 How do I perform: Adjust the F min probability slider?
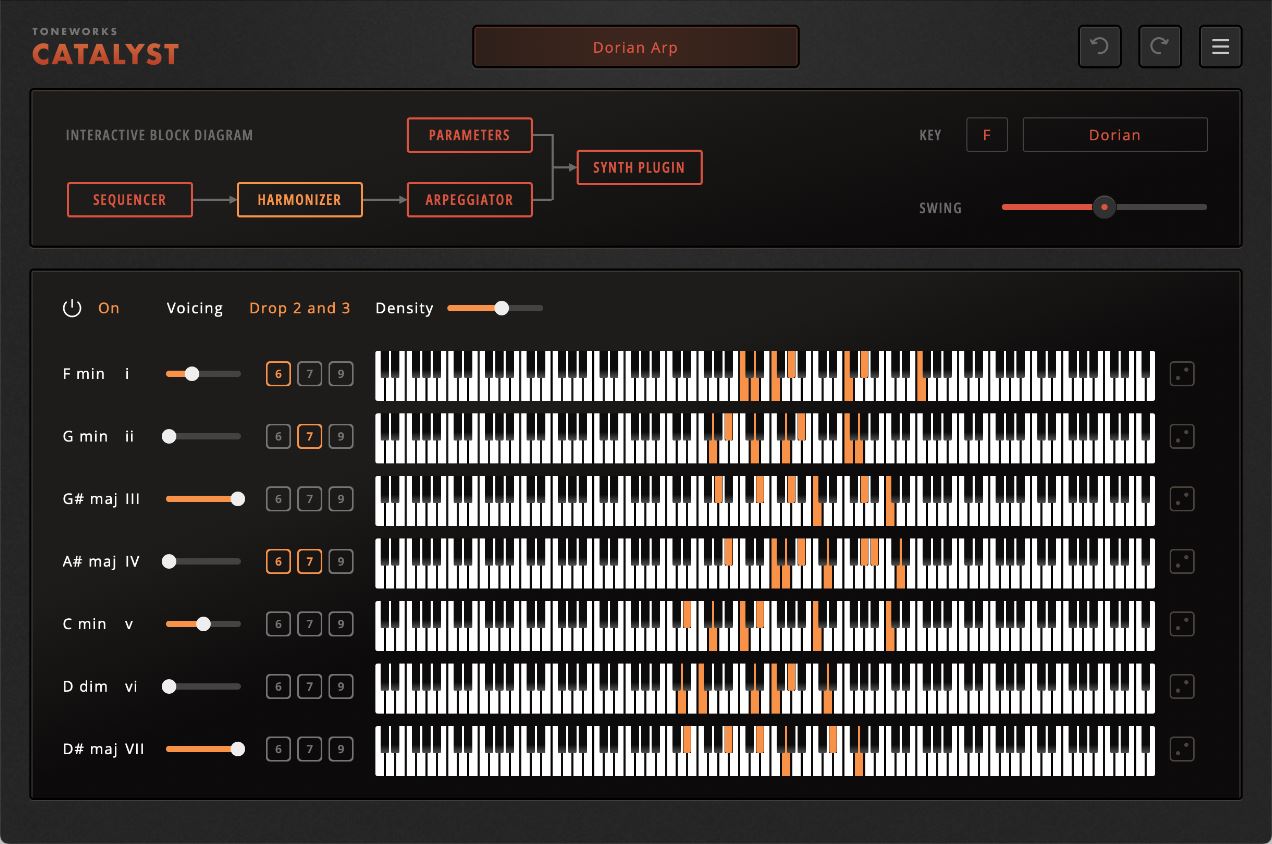pos(204,374)
